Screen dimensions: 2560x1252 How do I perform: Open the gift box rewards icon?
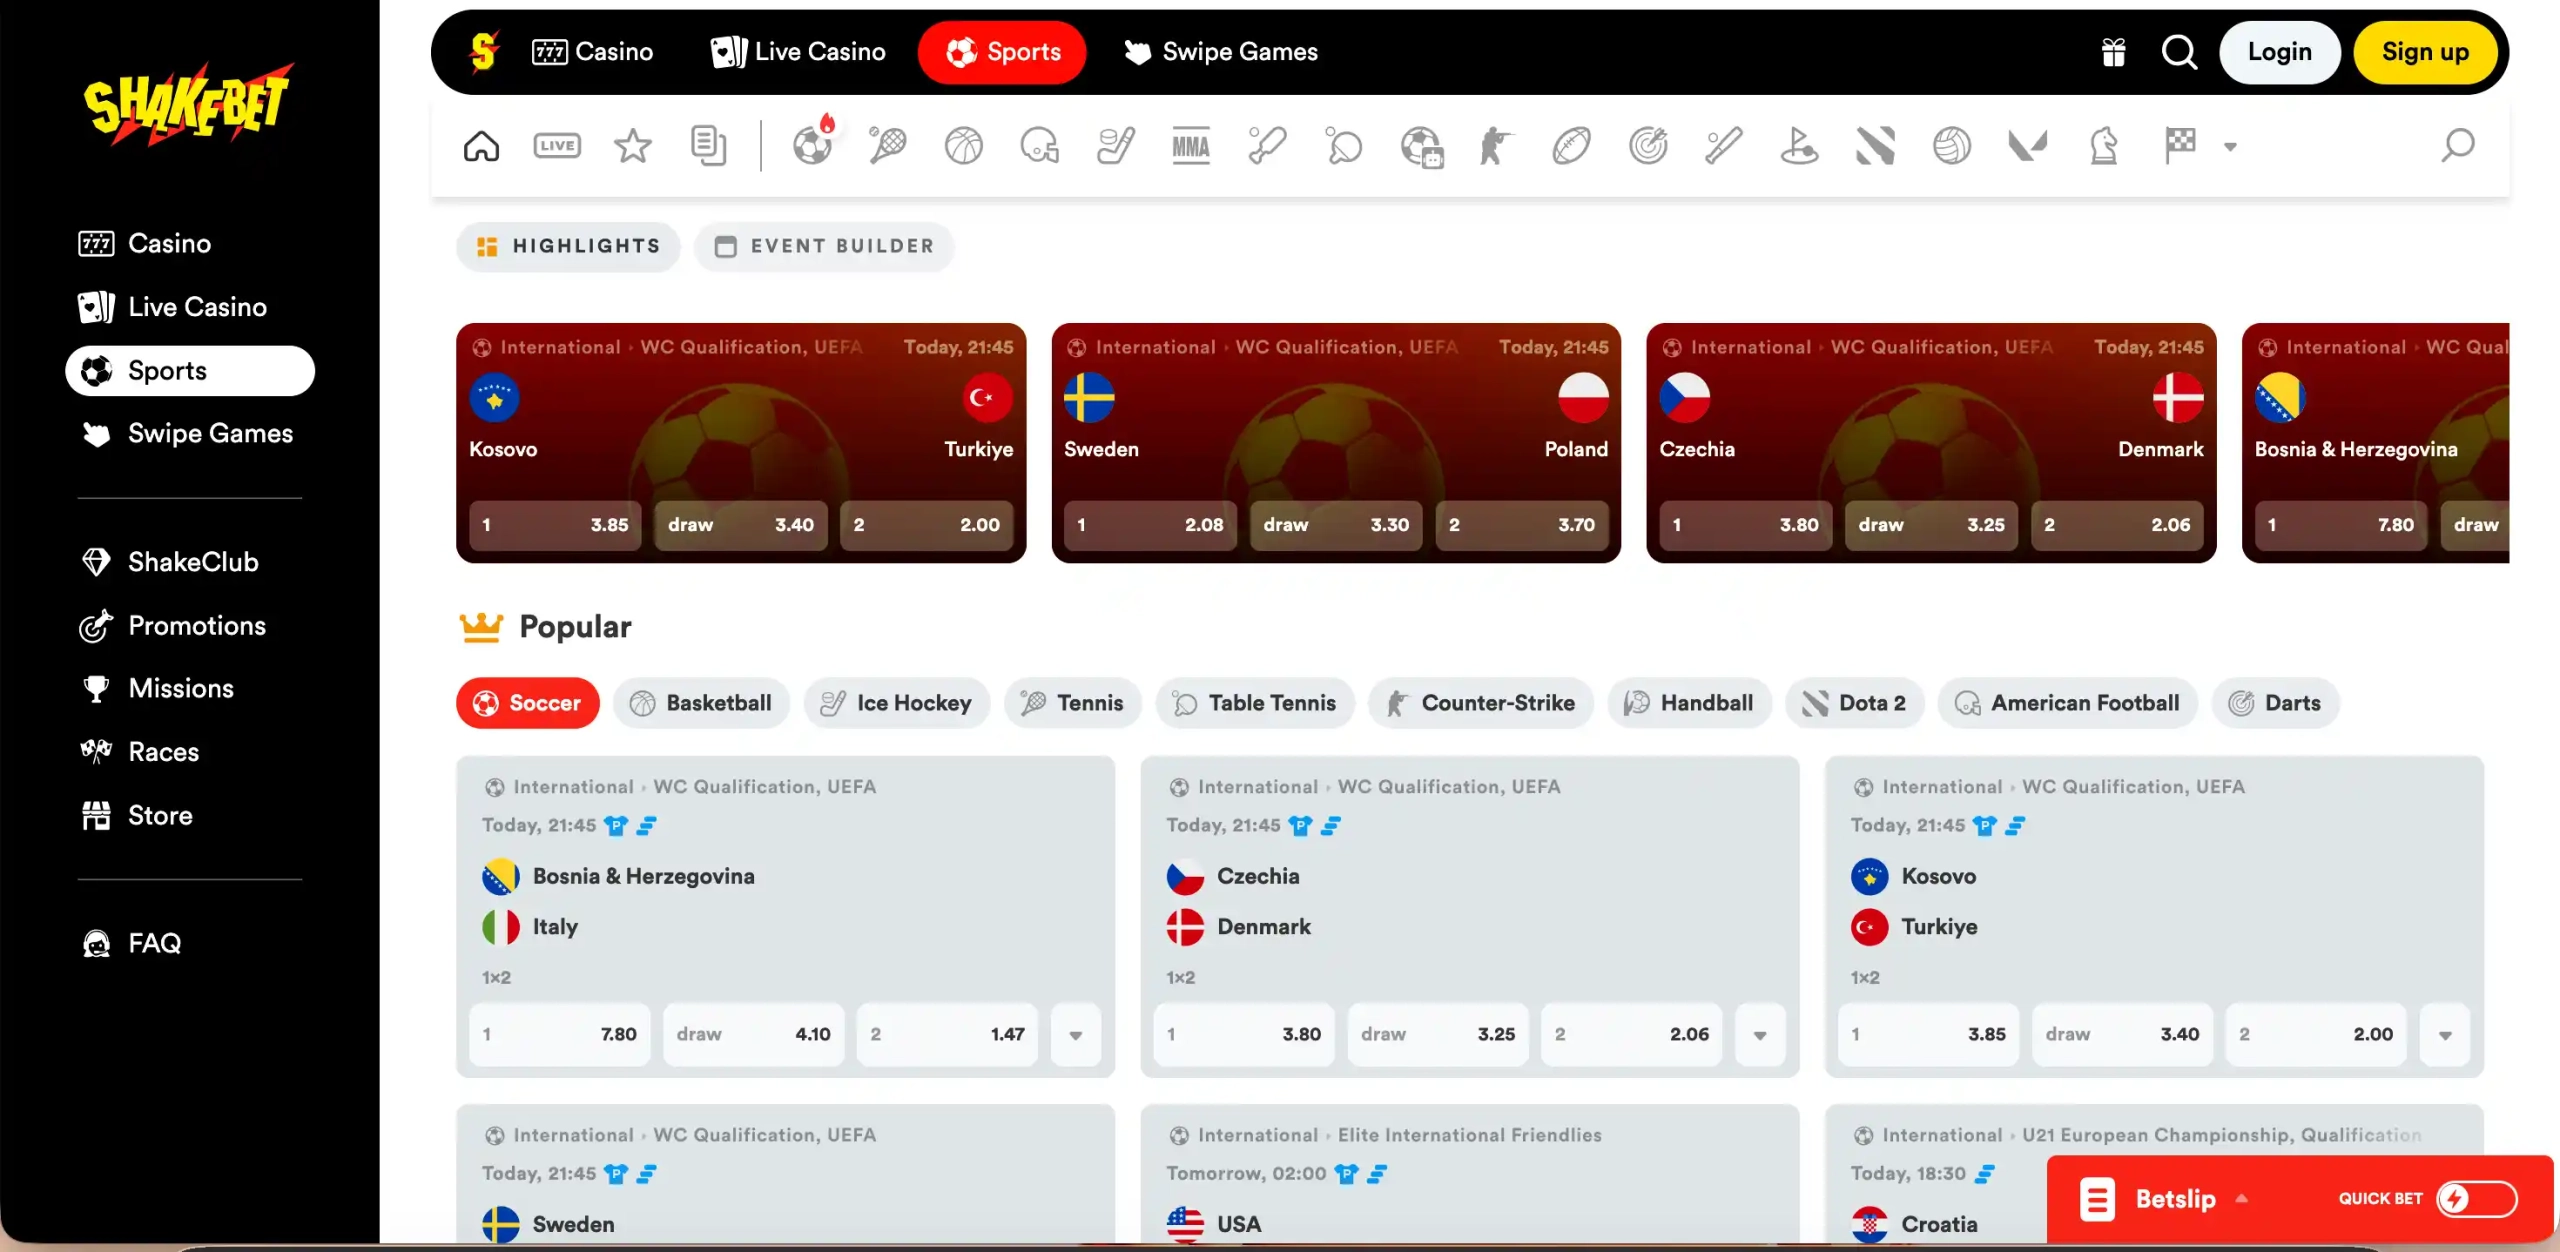pos(2113,52)
